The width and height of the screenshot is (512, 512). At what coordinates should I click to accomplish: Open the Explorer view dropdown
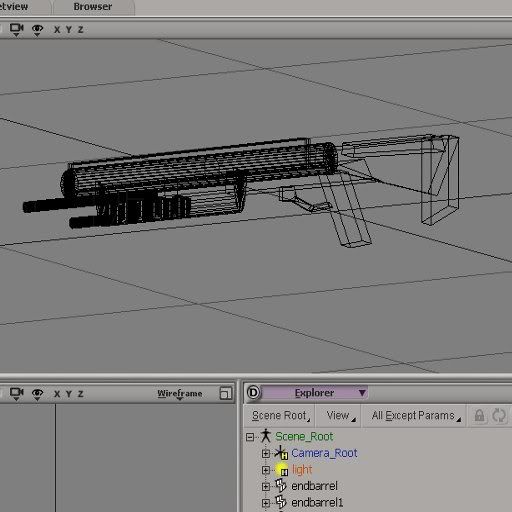[x=314, y=393]
